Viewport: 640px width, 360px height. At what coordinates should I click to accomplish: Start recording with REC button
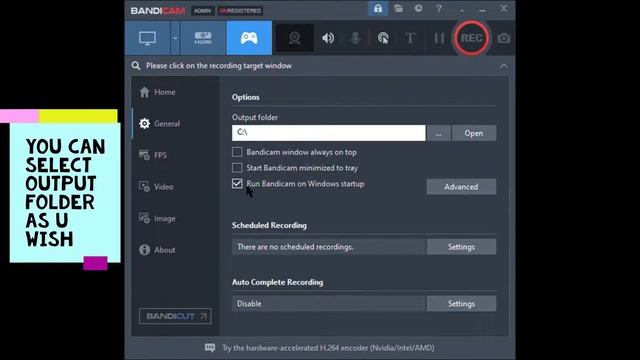coord(471,38)
